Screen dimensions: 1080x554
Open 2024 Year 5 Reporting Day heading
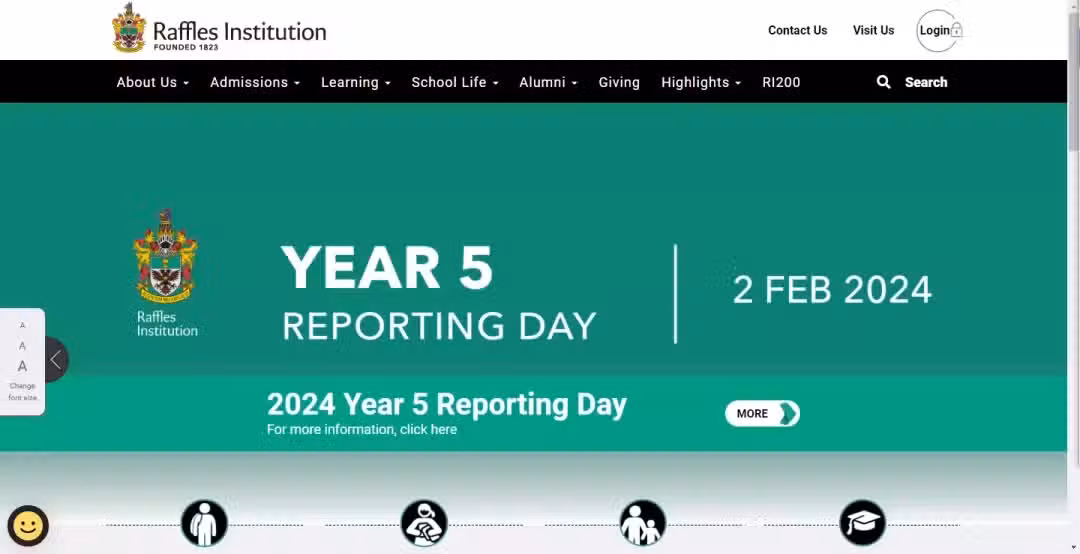(446, 404)
